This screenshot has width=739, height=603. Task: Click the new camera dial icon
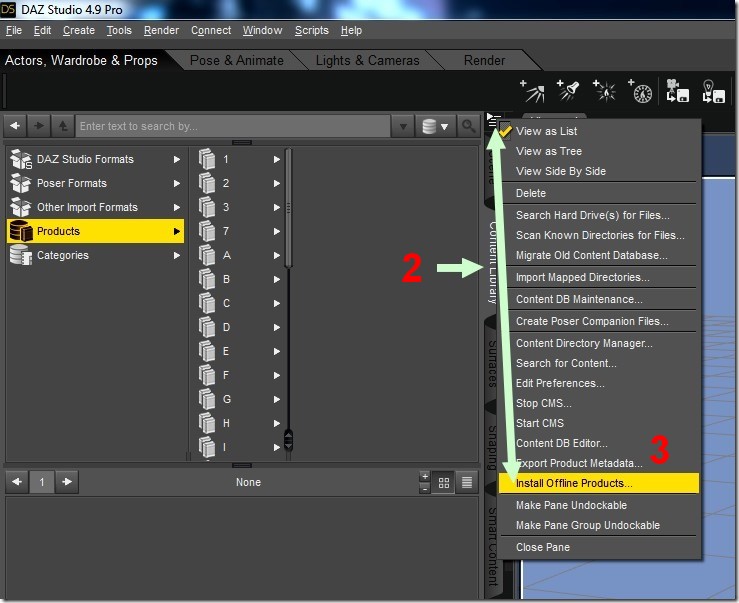coord(640,91)
